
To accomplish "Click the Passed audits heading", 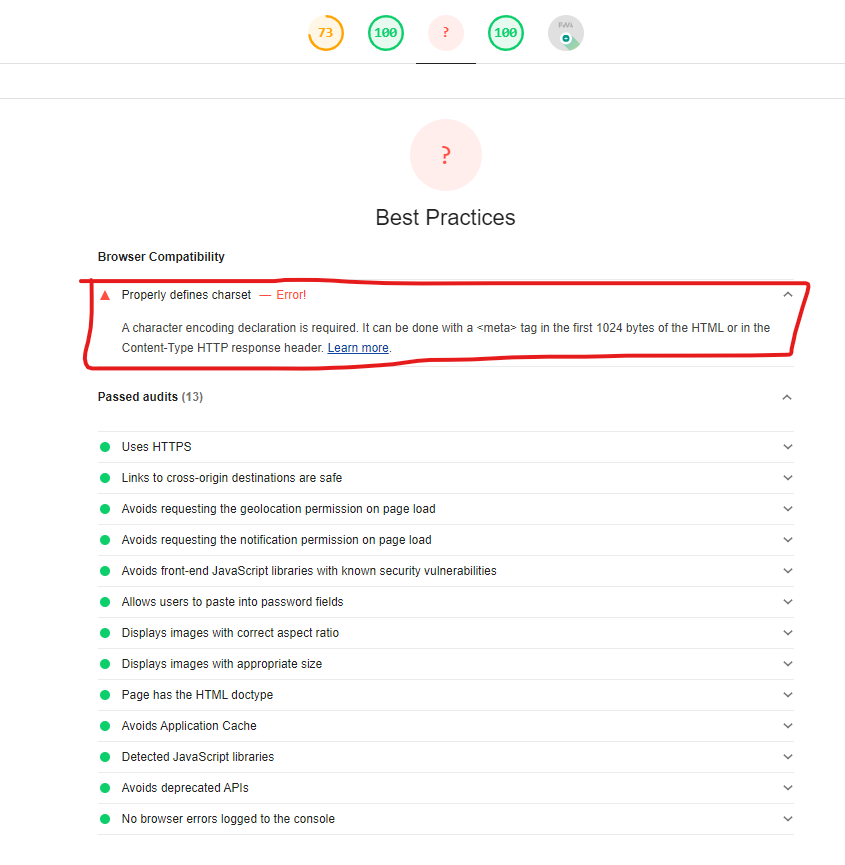I will [x=150, y=397].
